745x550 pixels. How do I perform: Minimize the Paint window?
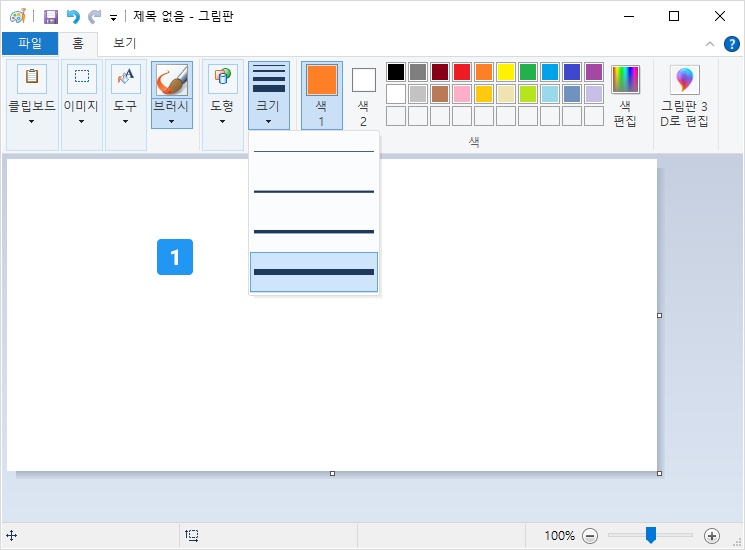click(629, 16)
